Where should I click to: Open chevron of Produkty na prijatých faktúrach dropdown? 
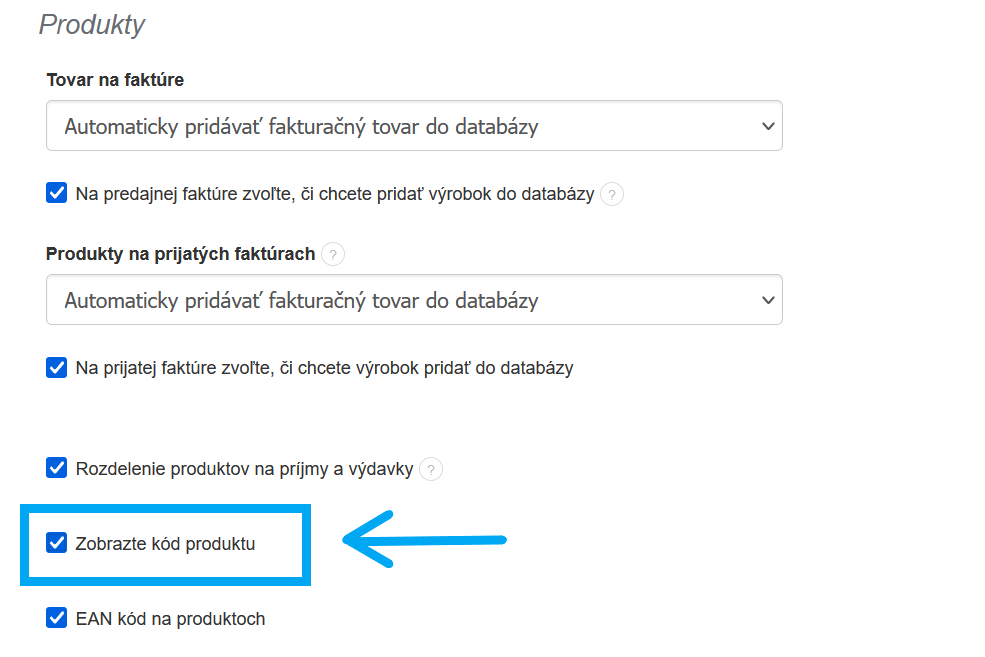click(x=767, y=300)
